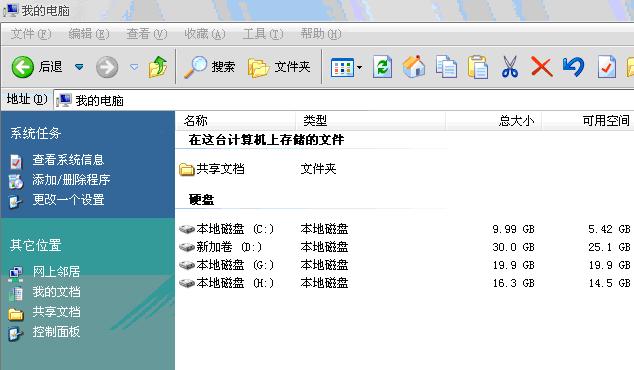Click the green Refresh icon

tap(383, 67)
